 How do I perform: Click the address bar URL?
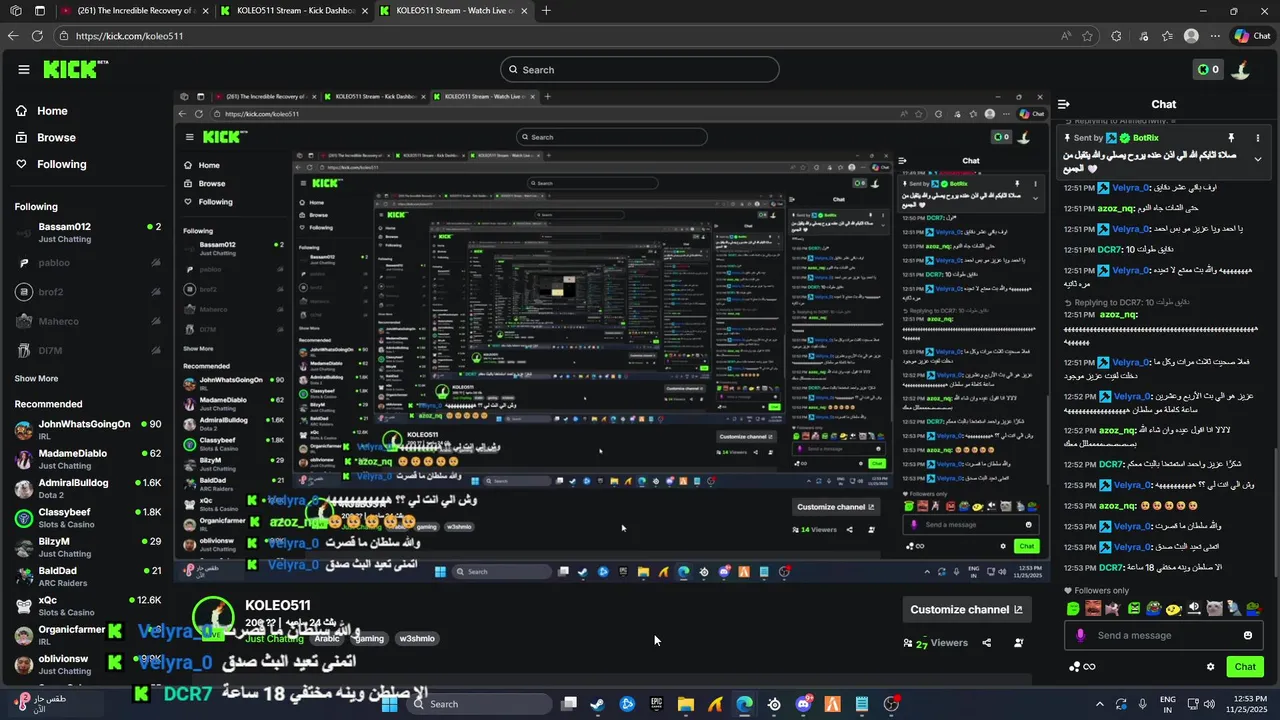129,36
